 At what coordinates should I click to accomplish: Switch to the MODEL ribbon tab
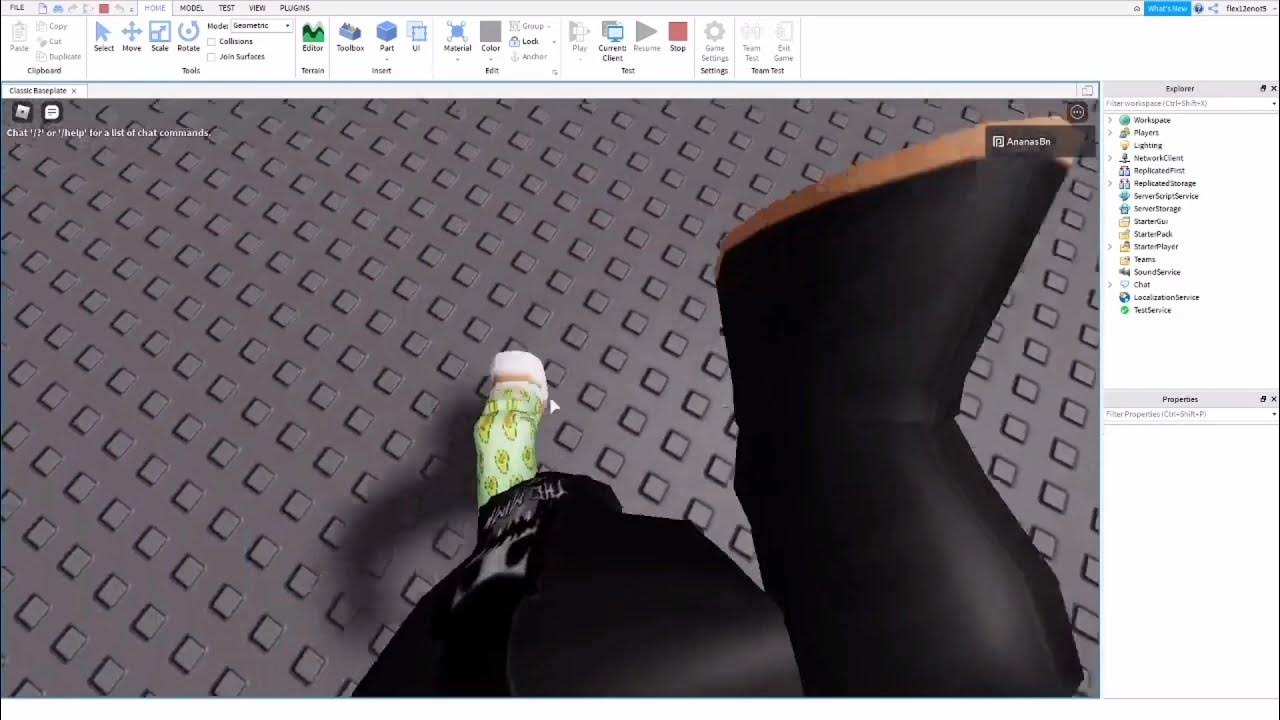pos(191,8)
